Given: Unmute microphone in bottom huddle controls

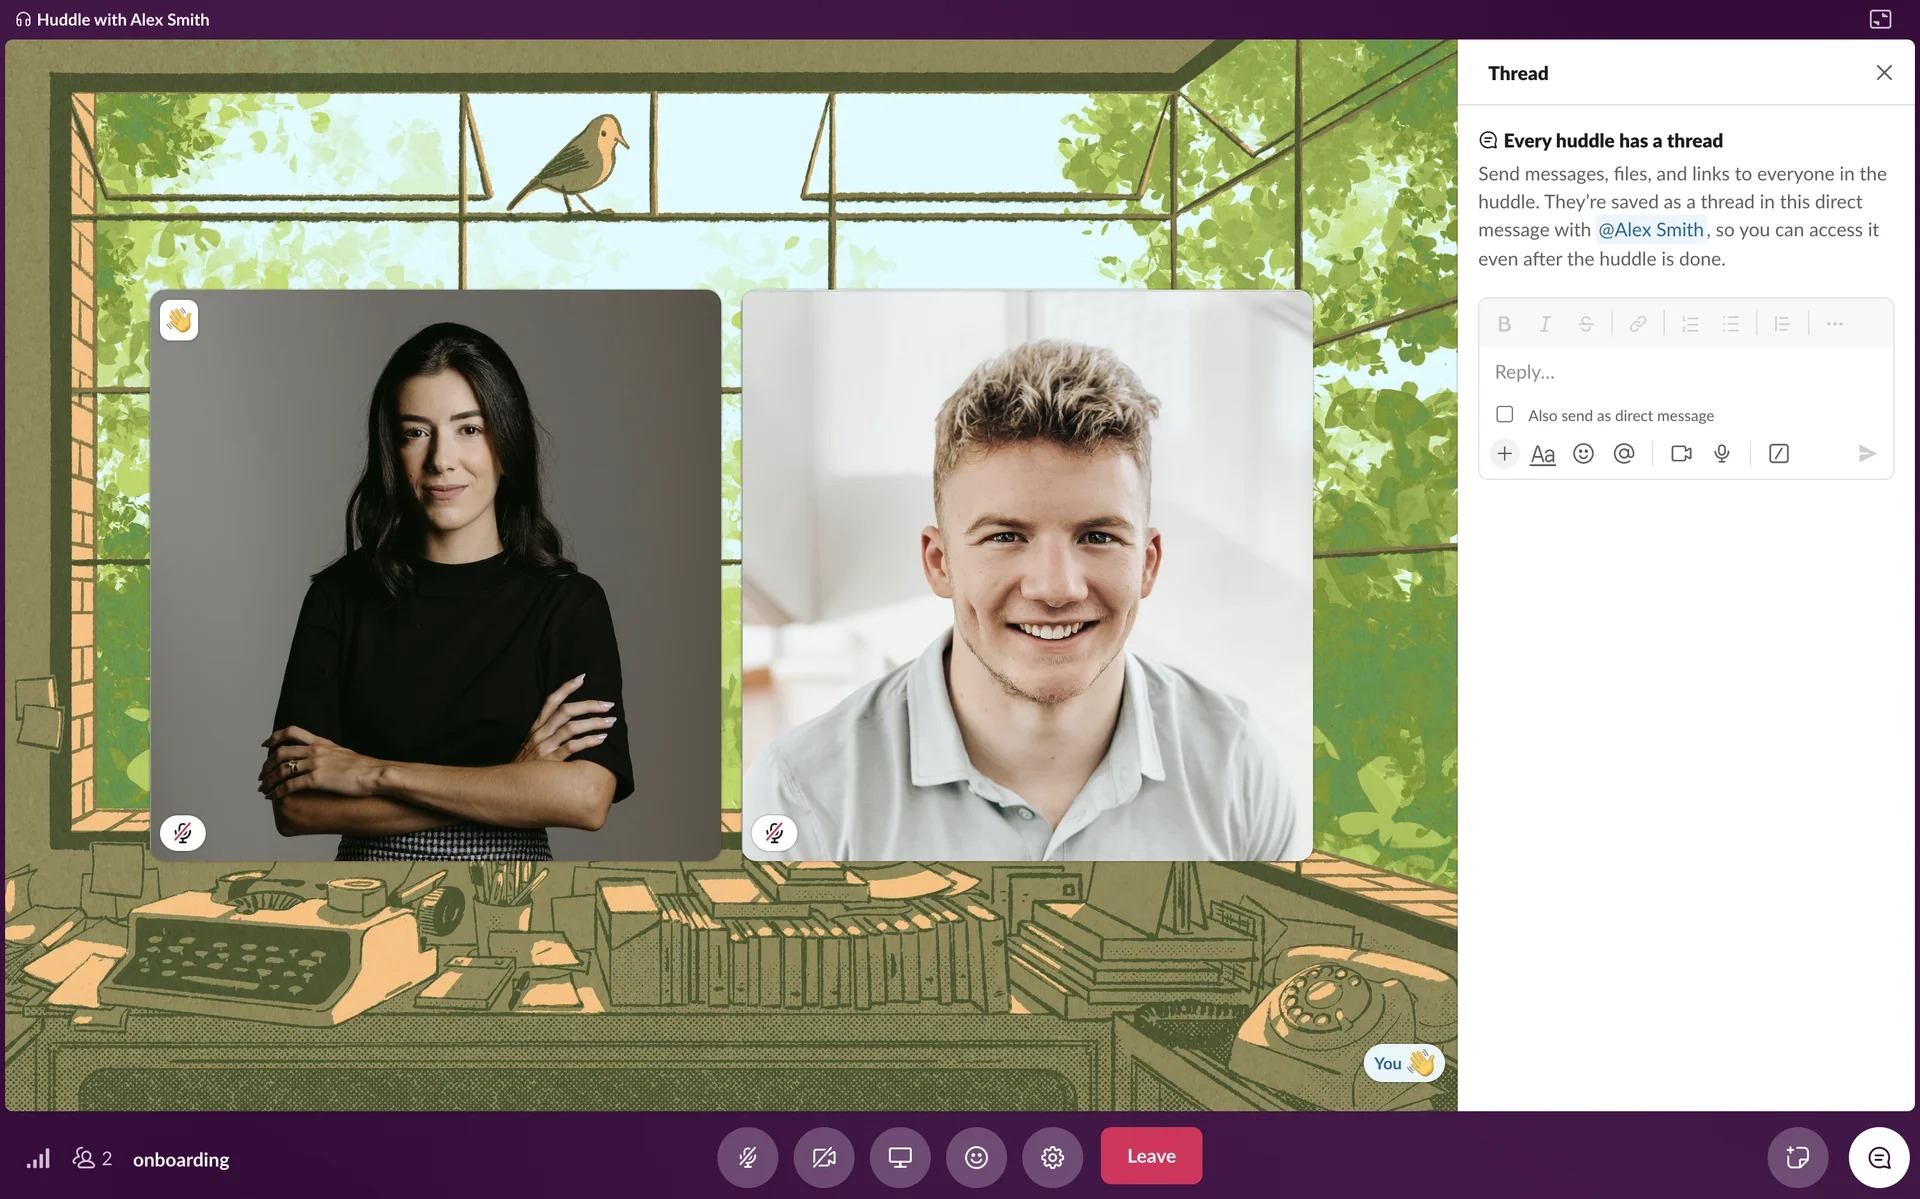Looking at the screenshot, I should coord(747,1157).
